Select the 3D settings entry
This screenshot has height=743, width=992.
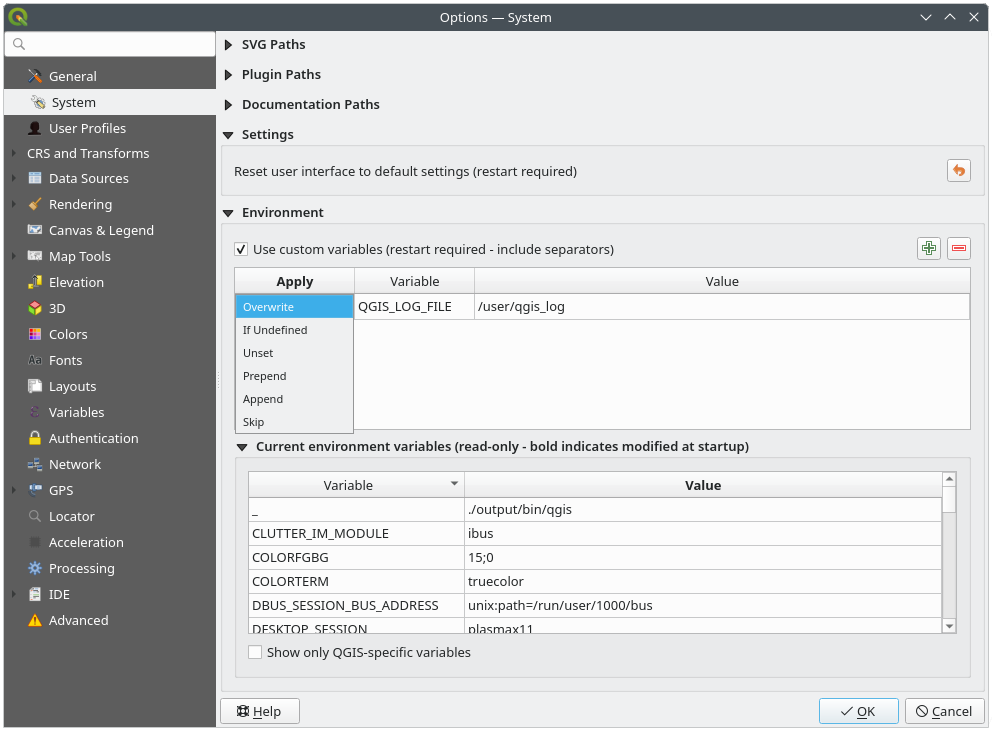click(57, 308)
